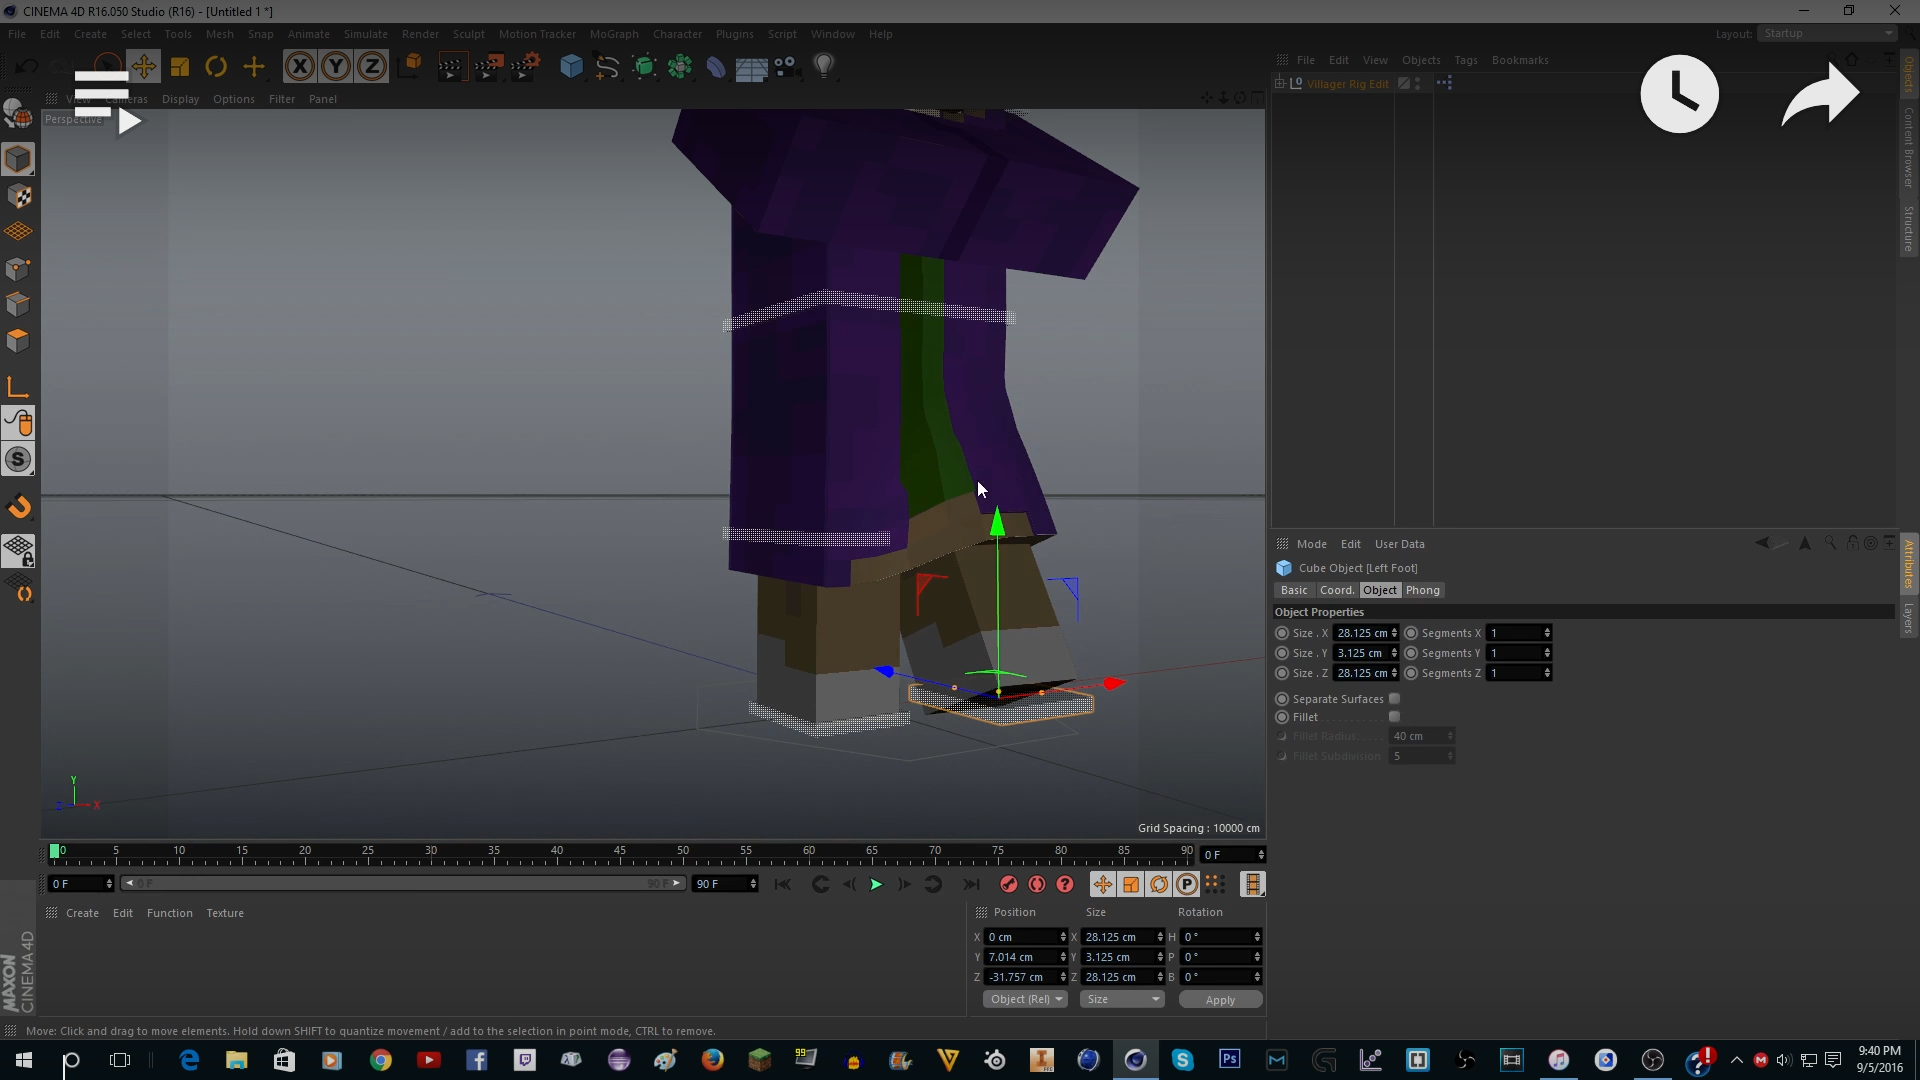Open the Object (Rel) dropdown
1920x1080 pixels.
(x=1025, y=1000)
